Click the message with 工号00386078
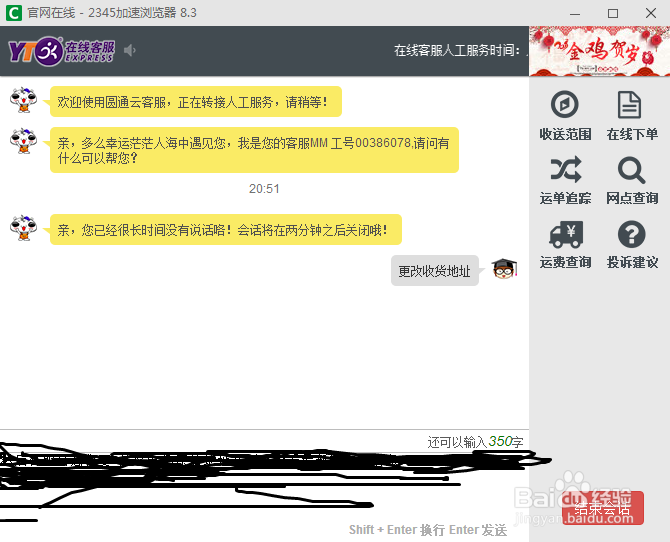The image size is (670, 542). pos(254,150)
